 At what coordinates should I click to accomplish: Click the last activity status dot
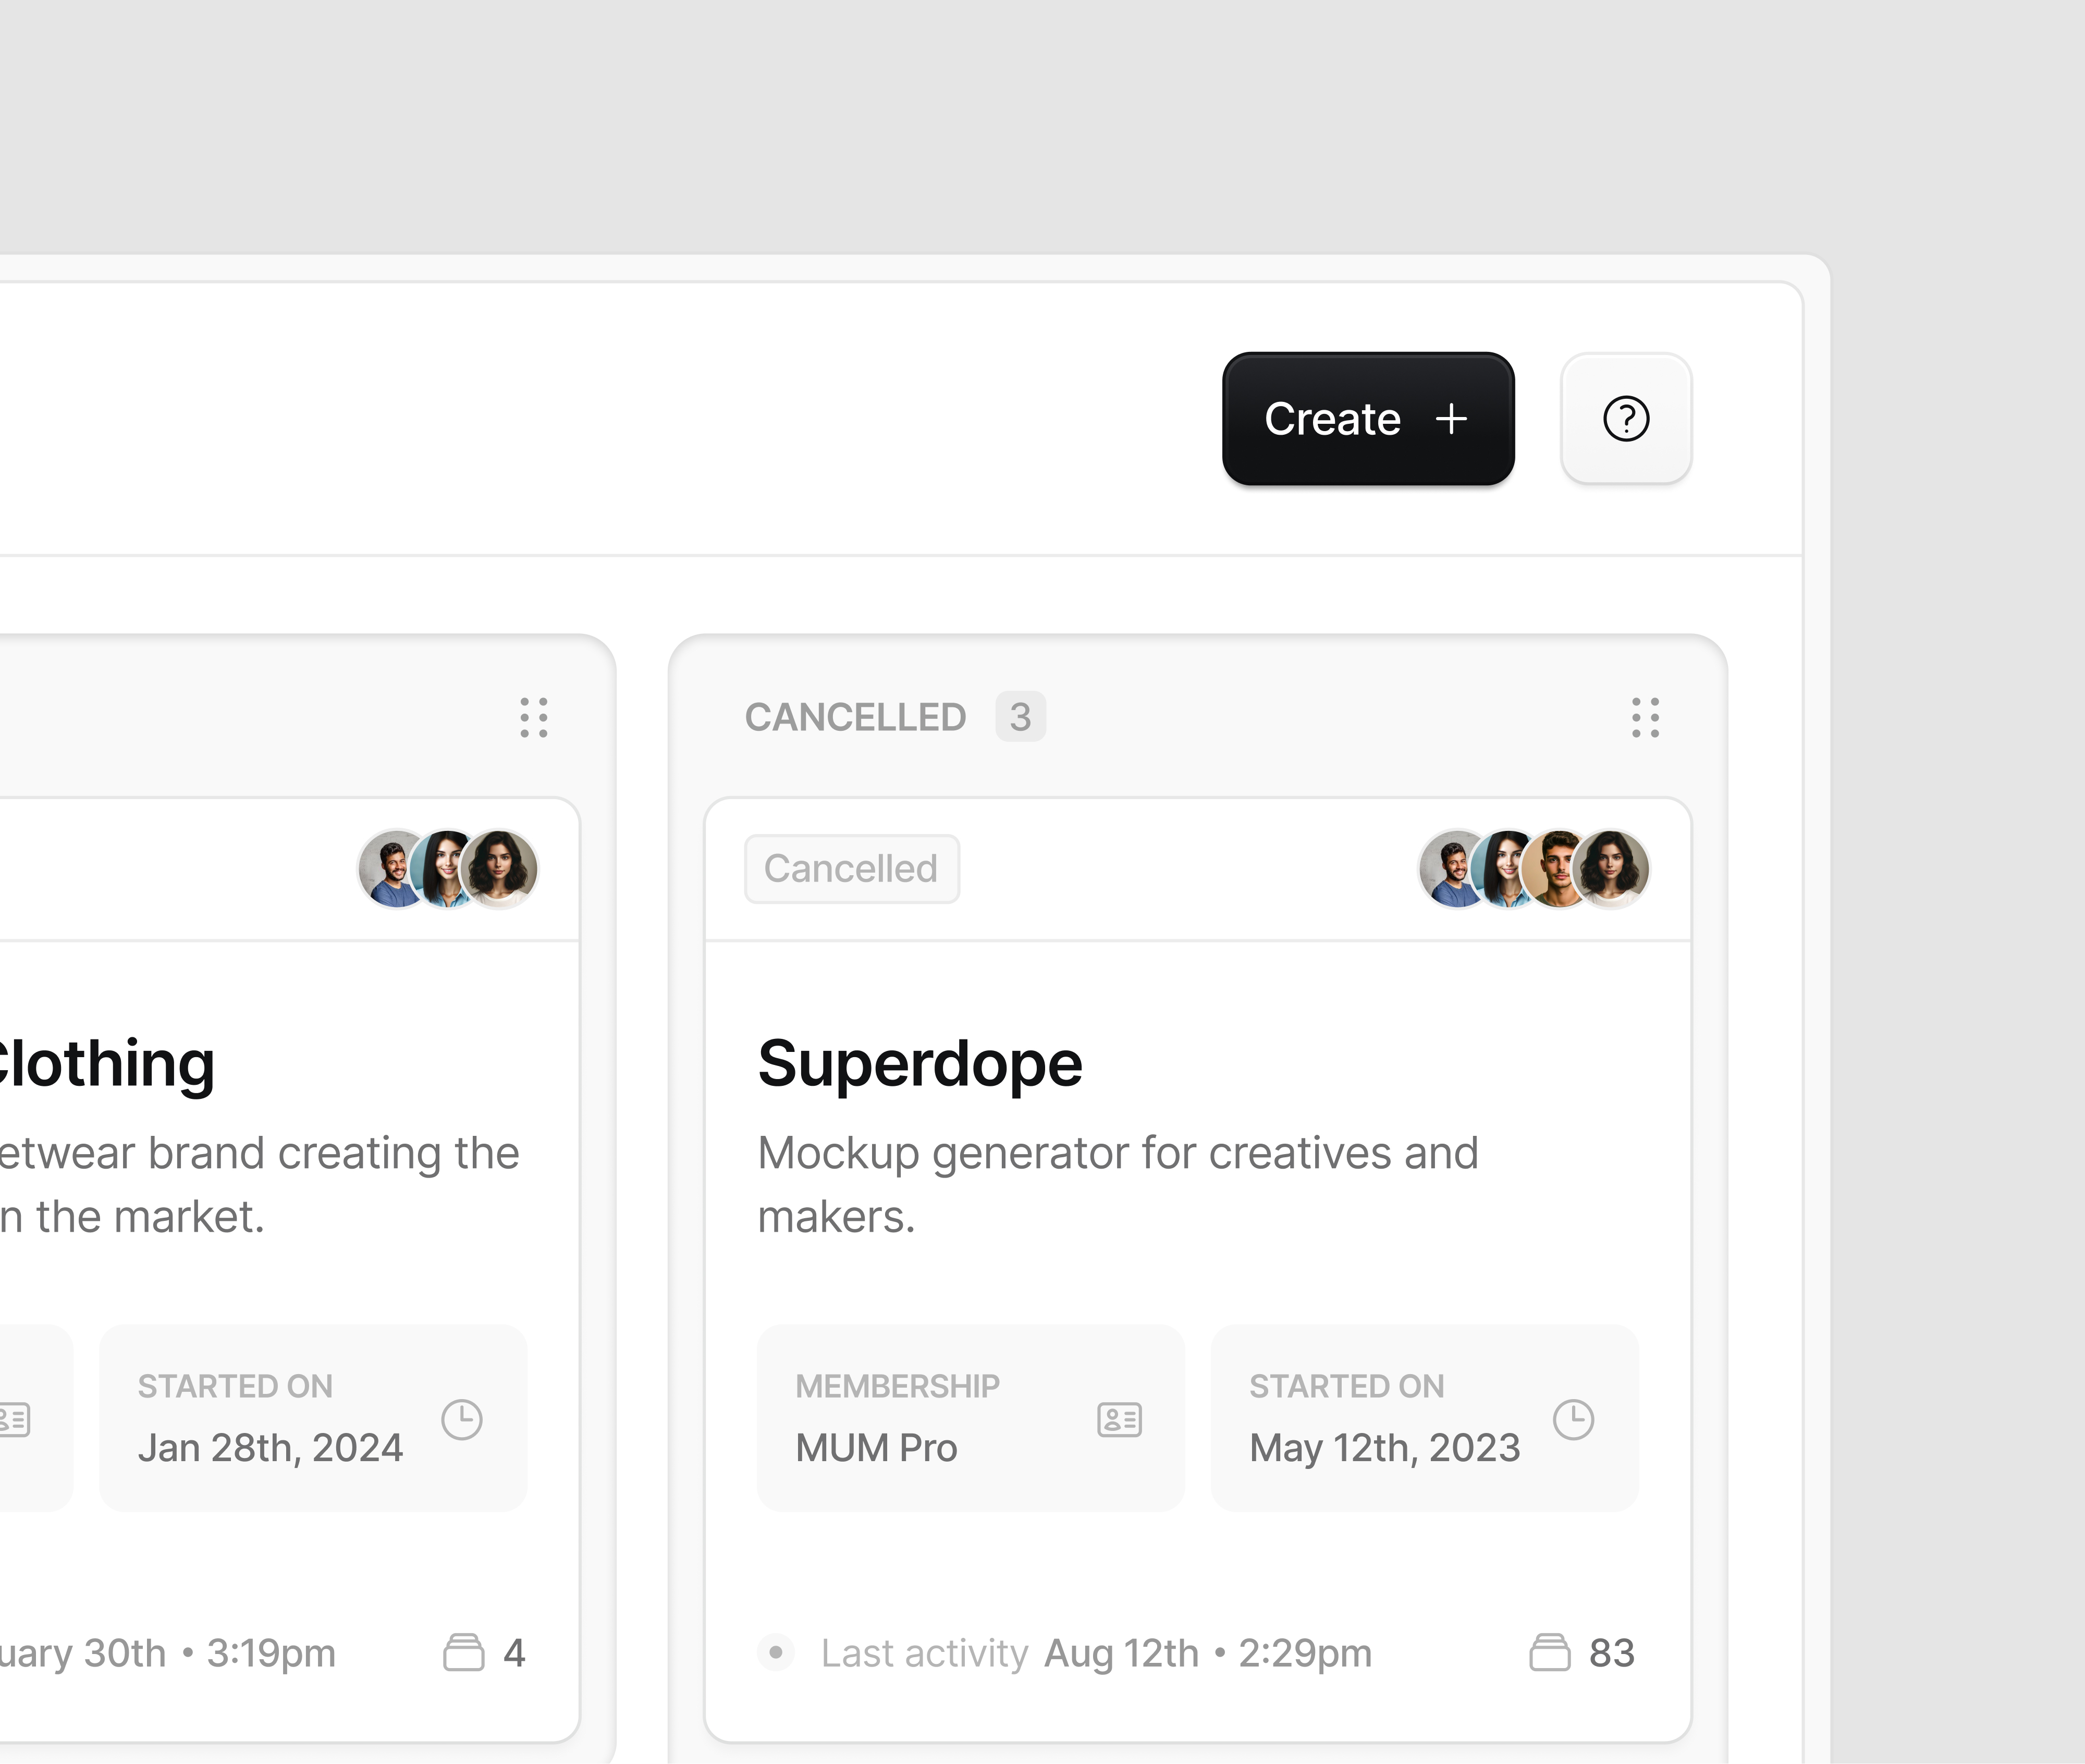[775, 1652]
